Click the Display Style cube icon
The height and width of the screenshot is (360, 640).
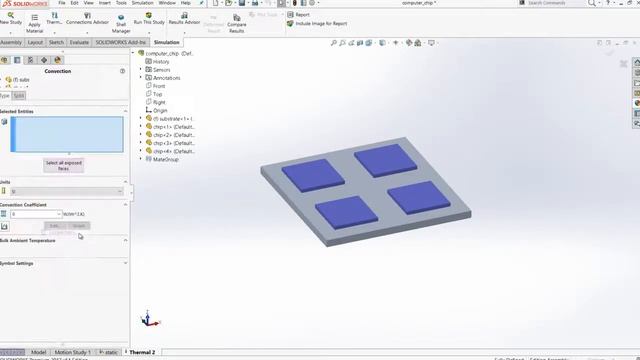(382, 43)
